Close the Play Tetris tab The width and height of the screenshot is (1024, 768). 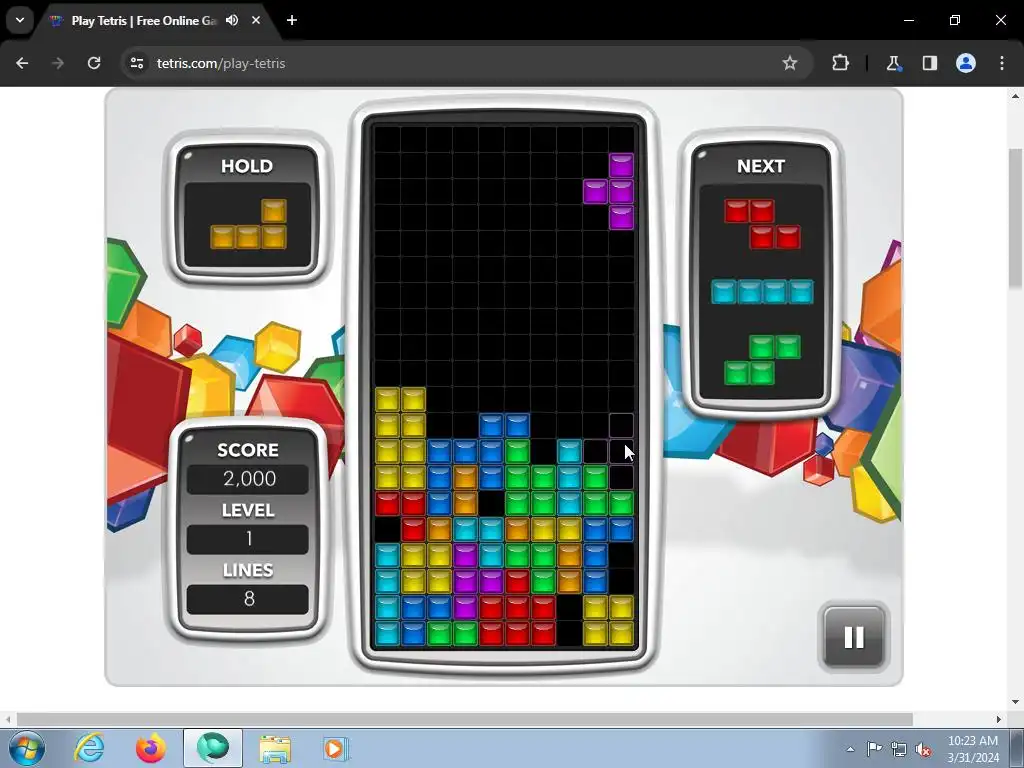tap(256, 20)
